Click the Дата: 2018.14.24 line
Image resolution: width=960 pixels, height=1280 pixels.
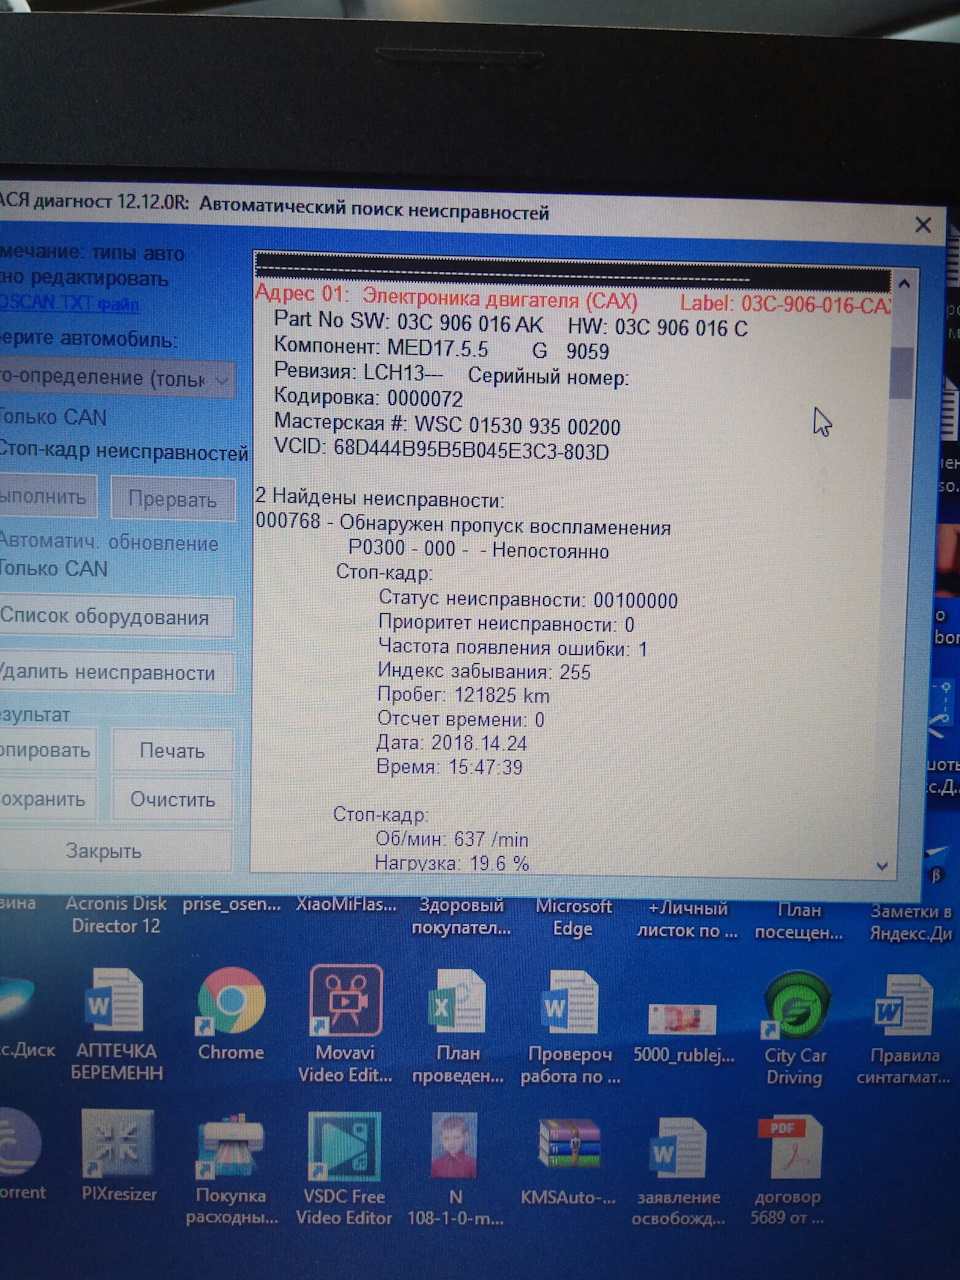point(452,743)
